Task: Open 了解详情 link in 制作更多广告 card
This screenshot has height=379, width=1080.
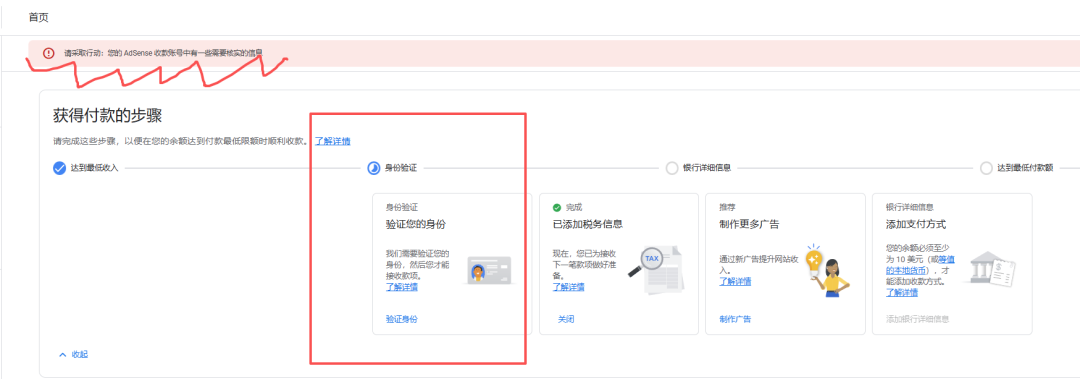Action: tap(735, 281)
